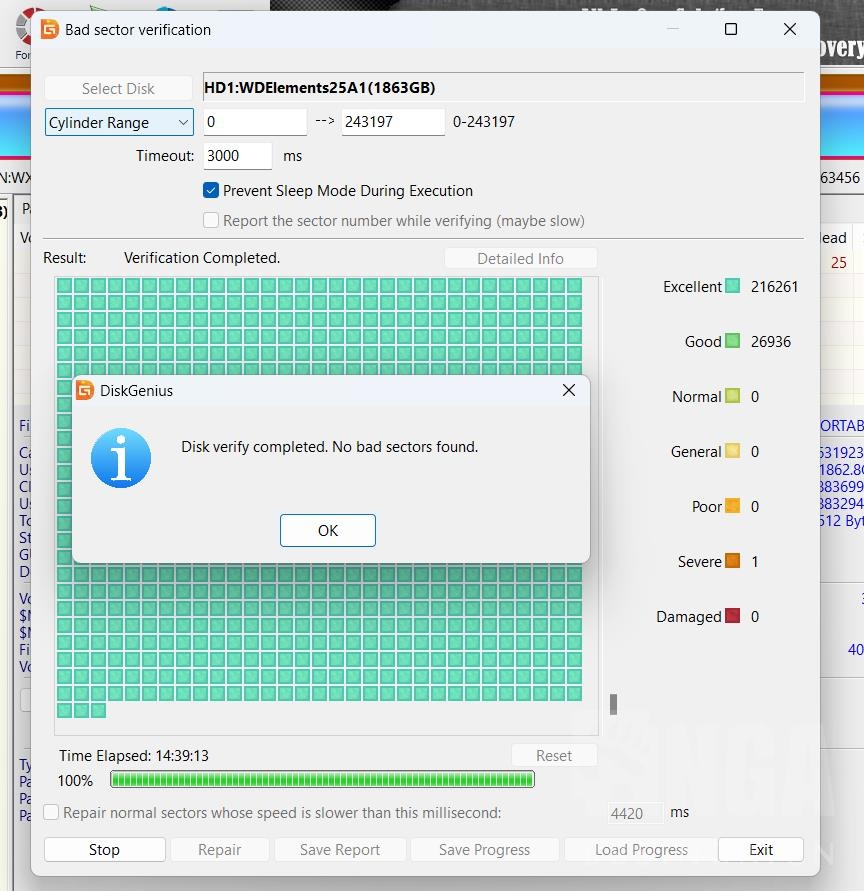This screenshot has width=864, height=891.
Task: Click the Severe orange legend swatch
Action: click(733, 562)
